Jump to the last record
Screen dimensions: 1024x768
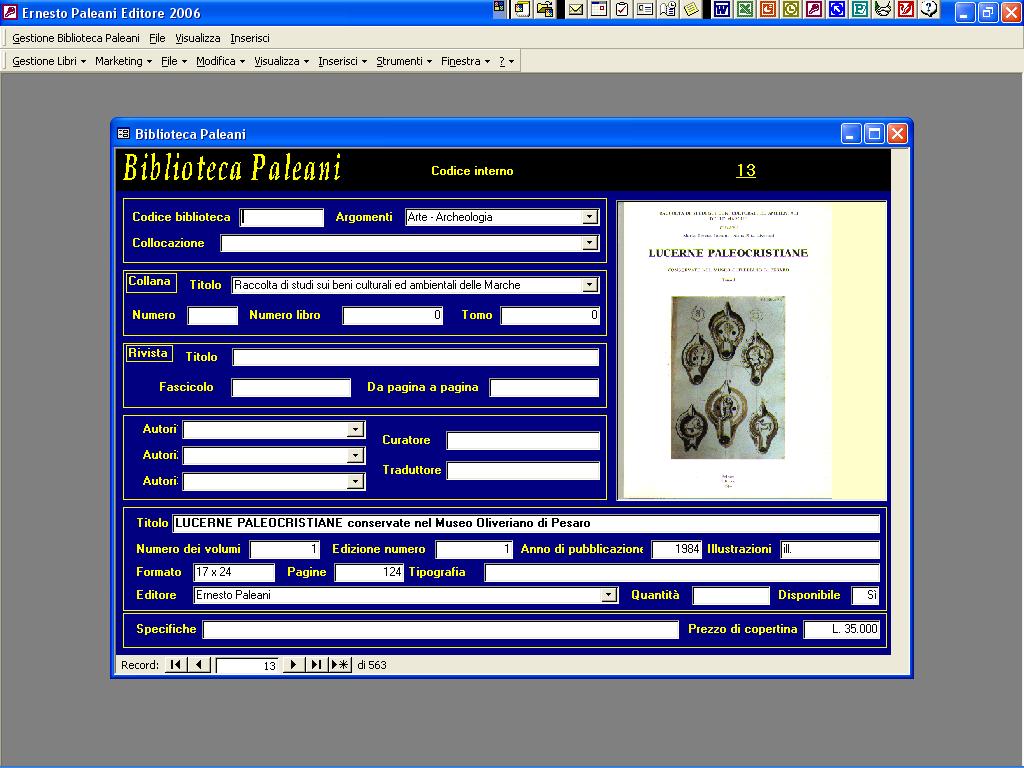[316, 665]
